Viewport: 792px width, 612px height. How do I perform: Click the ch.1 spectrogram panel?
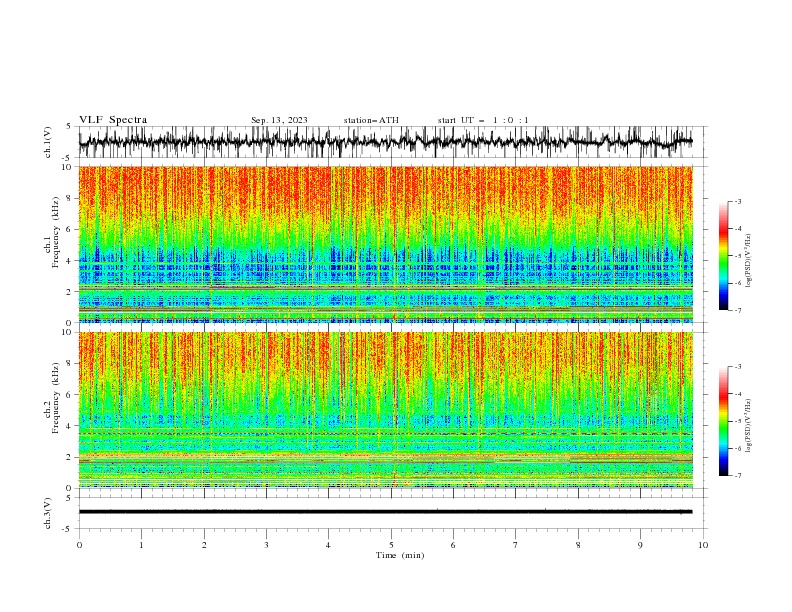tap(385, 244)
